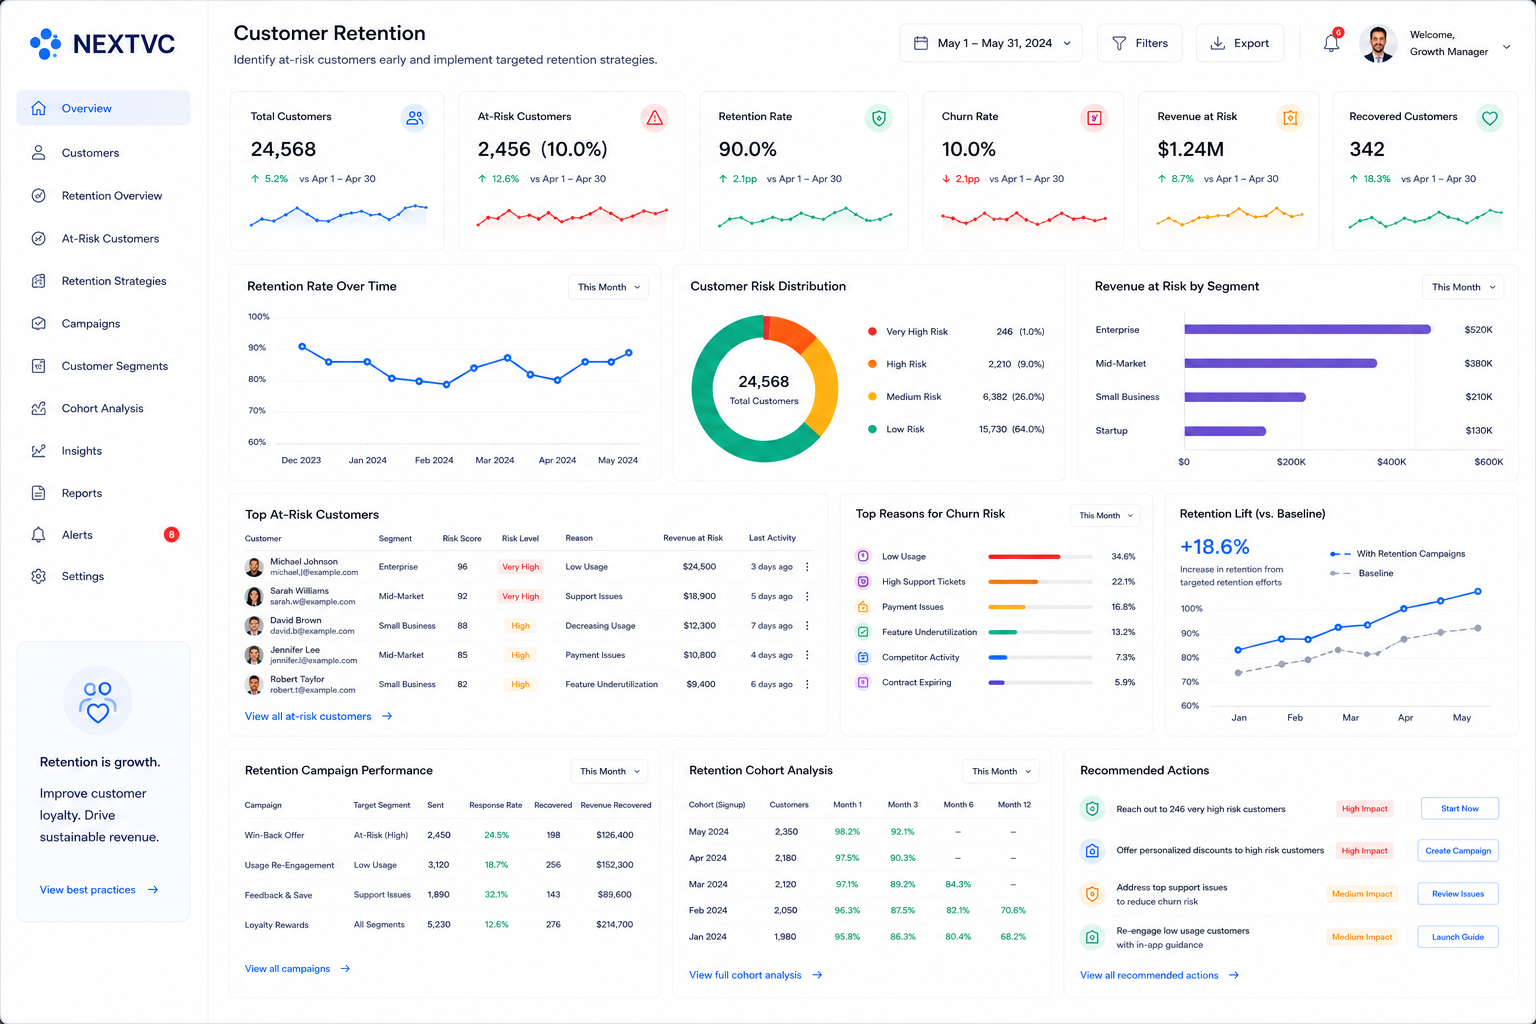Click the Recovered Customers heart icon
Screen dimensions: 1536x1024
pos(1489,118)
